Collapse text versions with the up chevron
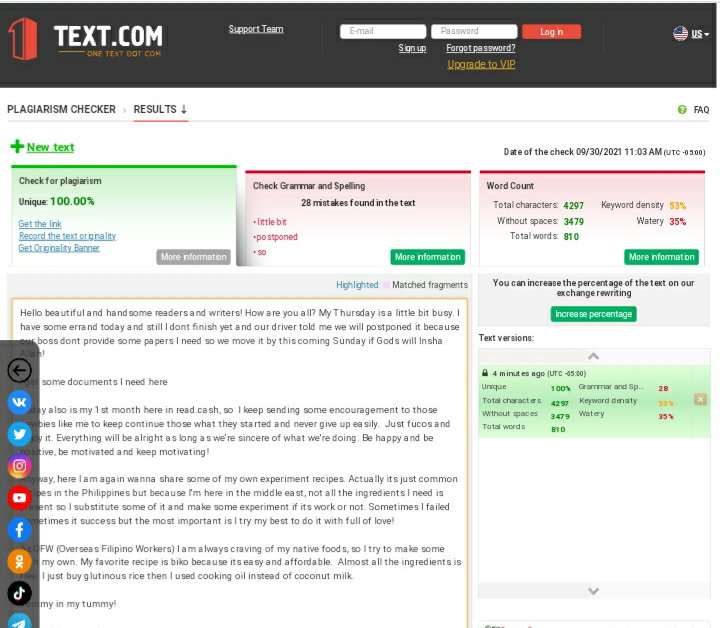 593,356
